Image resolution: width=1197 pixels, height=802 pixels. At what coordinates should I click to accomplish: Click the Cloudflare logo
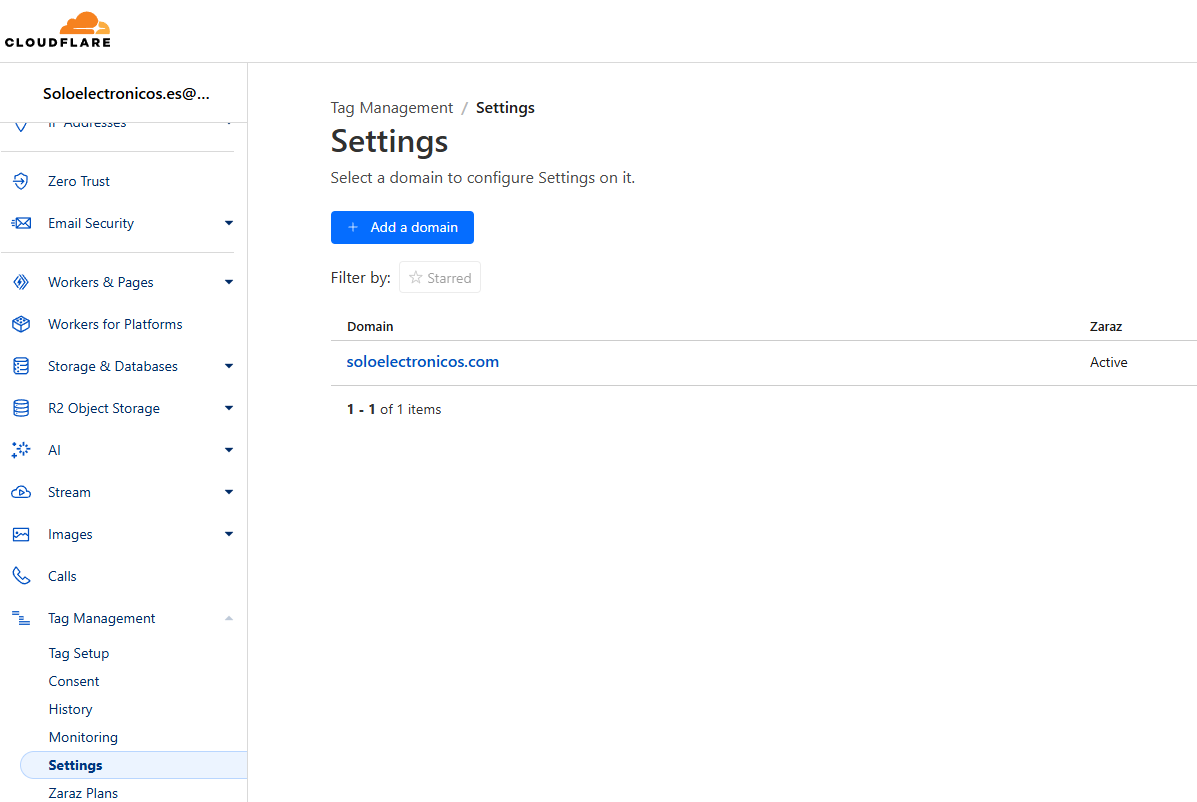click(x=58, y=30)
